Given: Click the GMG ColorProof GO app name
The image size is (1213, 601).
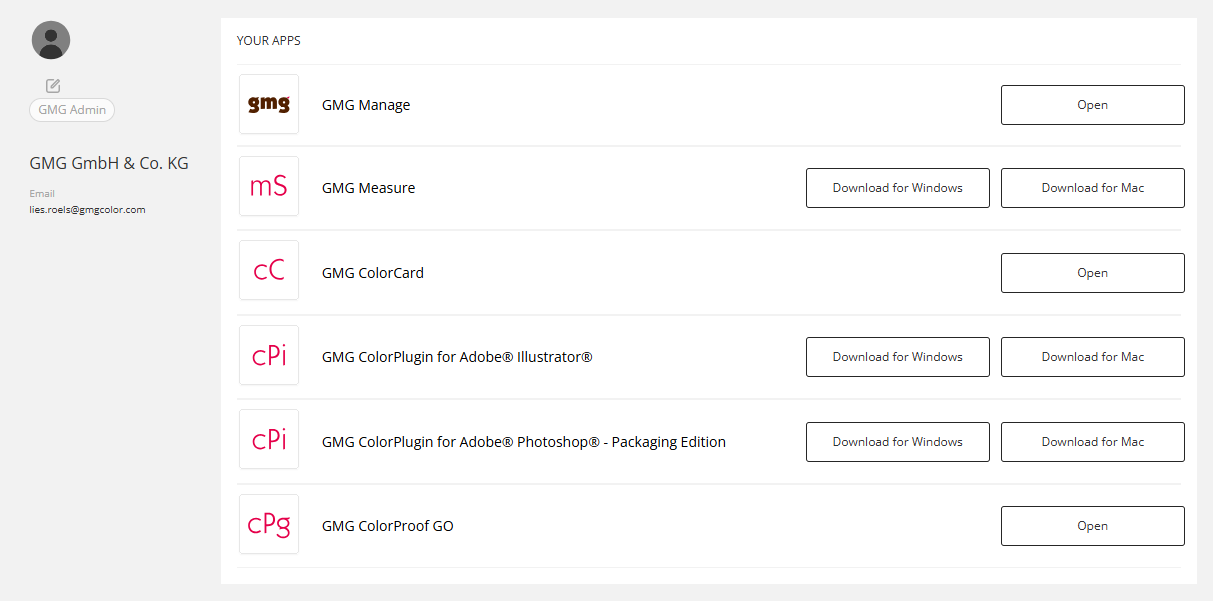Looking at the screenshot, I should click(x=388, y=526).
